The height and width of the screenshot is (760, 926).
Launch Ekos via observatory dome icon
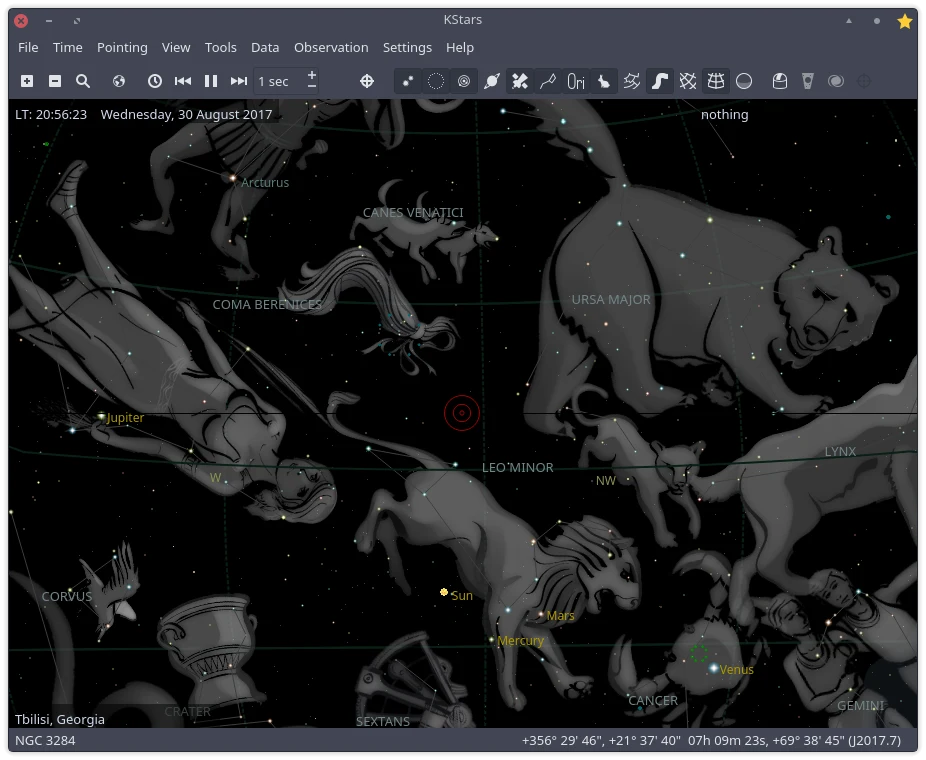pos(780,81)
